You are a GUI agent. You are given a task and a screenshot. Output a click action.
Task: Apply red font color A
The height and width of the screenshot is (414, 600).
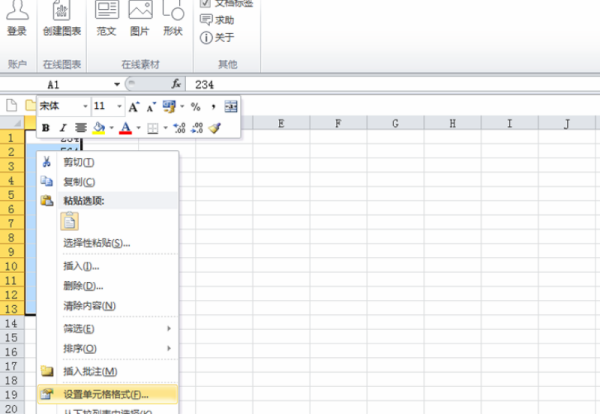pyautogui.click(x=126, y=128)
